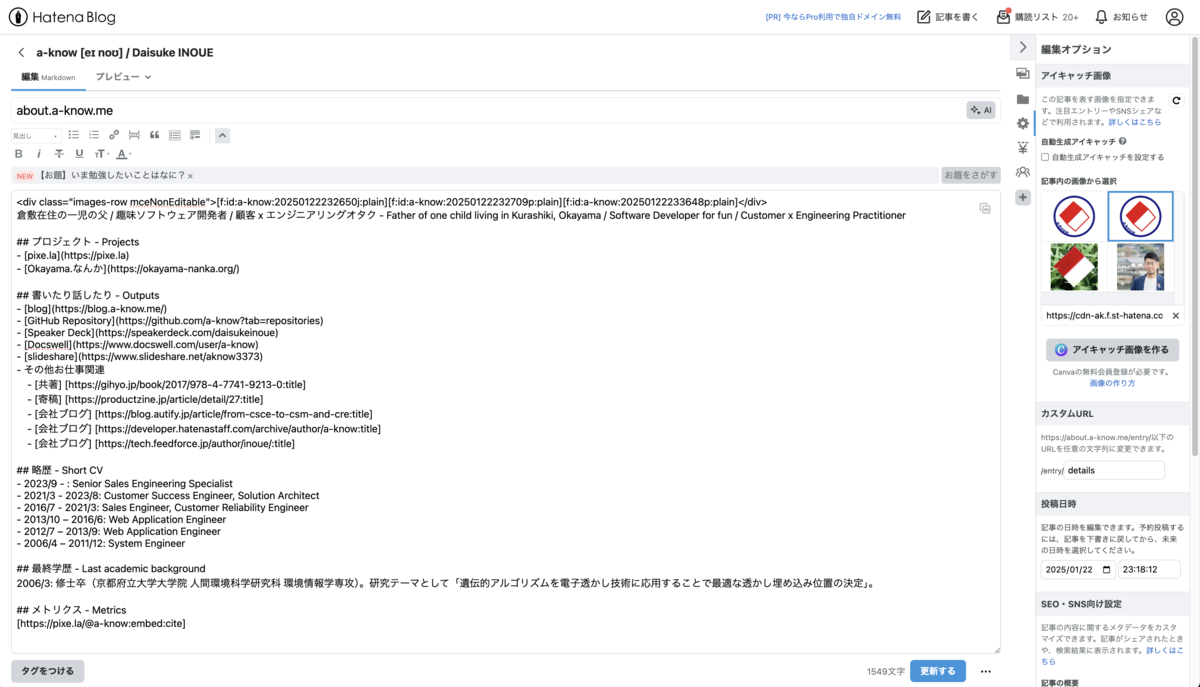Click the SEO・SNS向け設定 詳しくはこちら link
Screen dimensions: 1200x687
1114,655
